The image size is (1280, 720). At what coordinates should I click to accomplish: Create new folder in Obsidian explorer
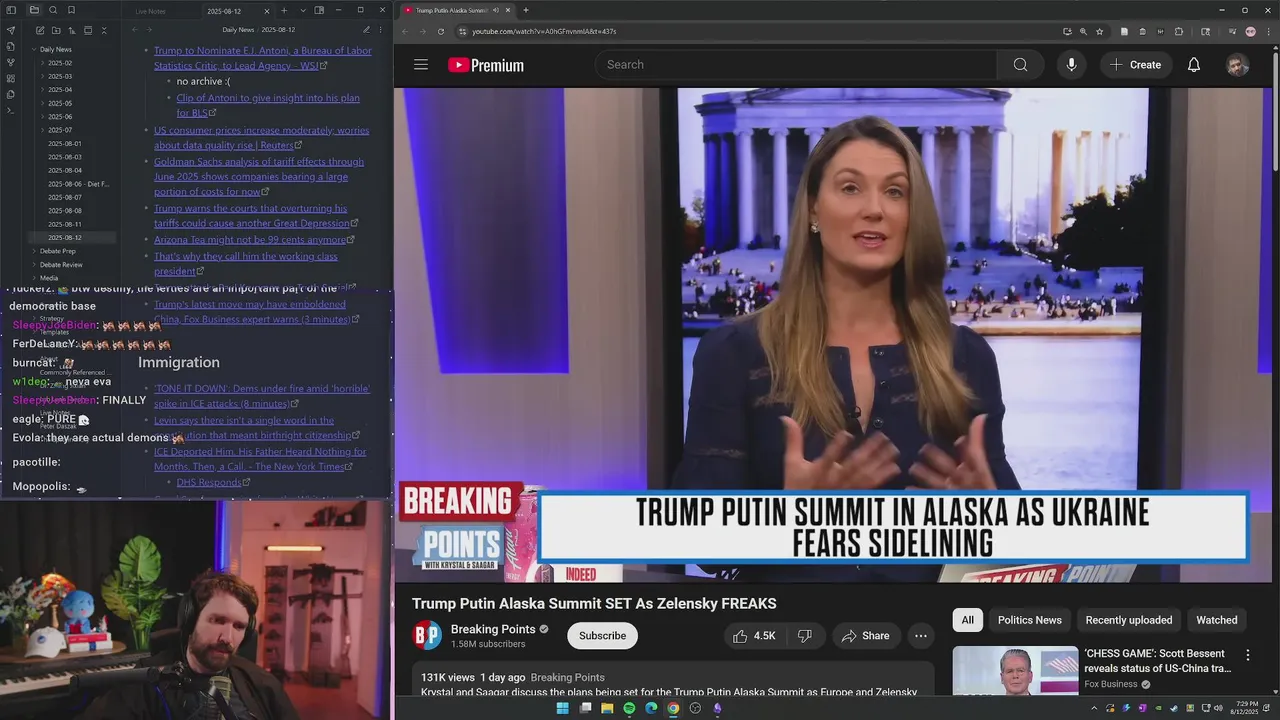(x=56, y=30)
